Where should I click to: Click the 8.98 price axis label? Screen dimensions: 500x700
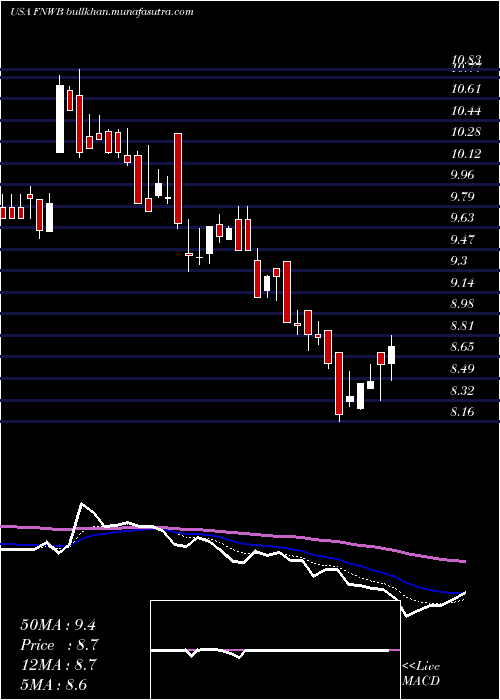462,304
